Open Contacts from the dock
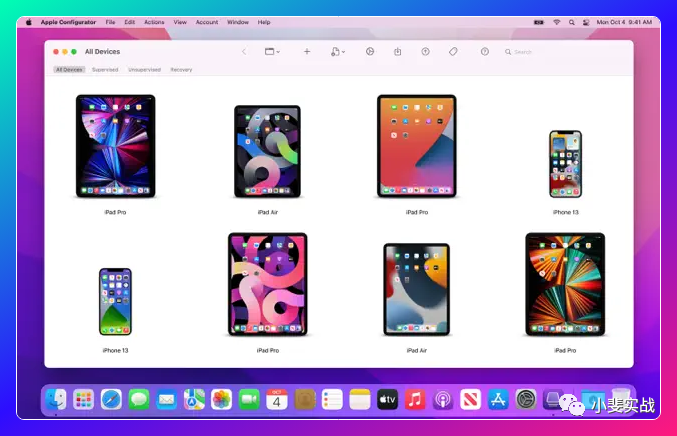The width and height of the screenshot is (677, 436). point(305,399)
